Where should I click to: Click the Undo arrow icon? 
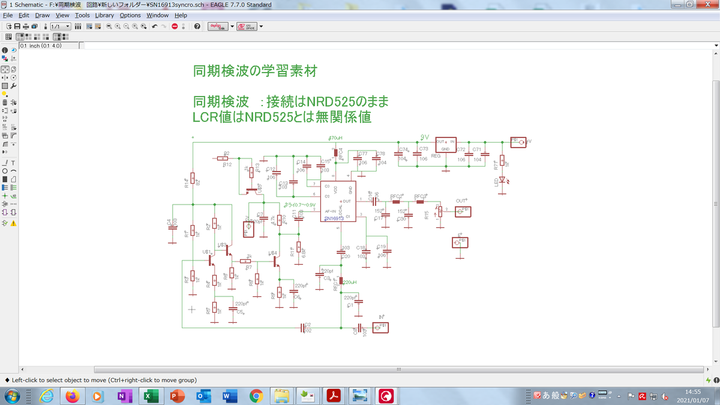[x=154, y=27]
